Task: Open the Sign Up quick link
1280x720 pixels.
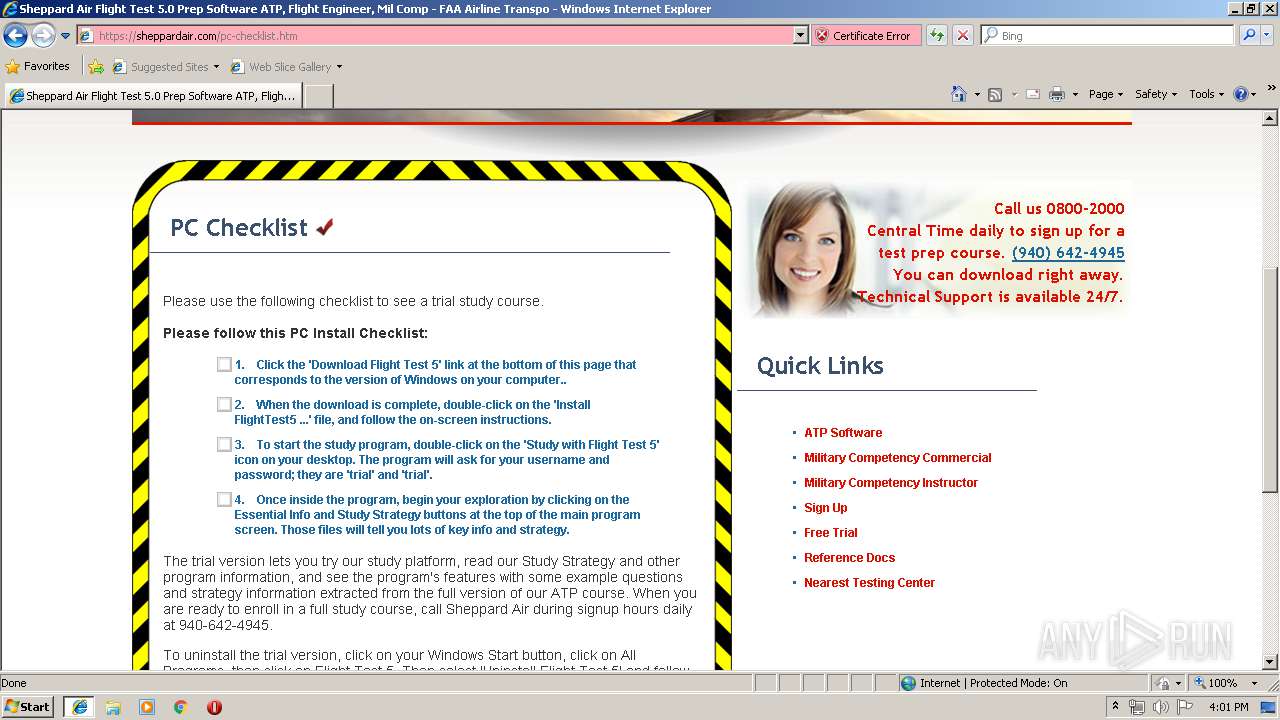Action: click(x=826, y=508)
